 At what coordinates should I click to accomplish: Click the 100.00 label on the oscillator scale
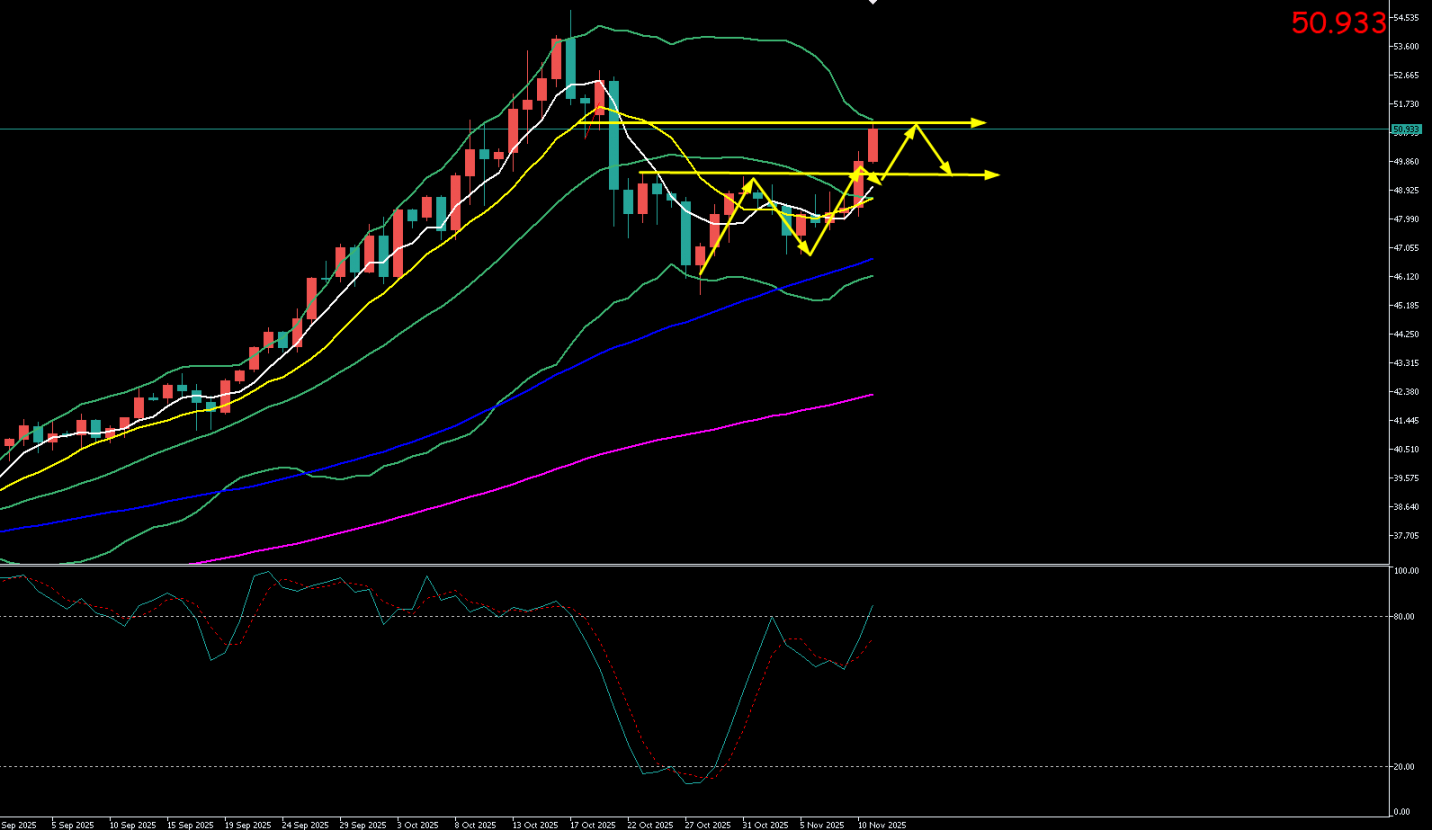(x=1406, y=571)
